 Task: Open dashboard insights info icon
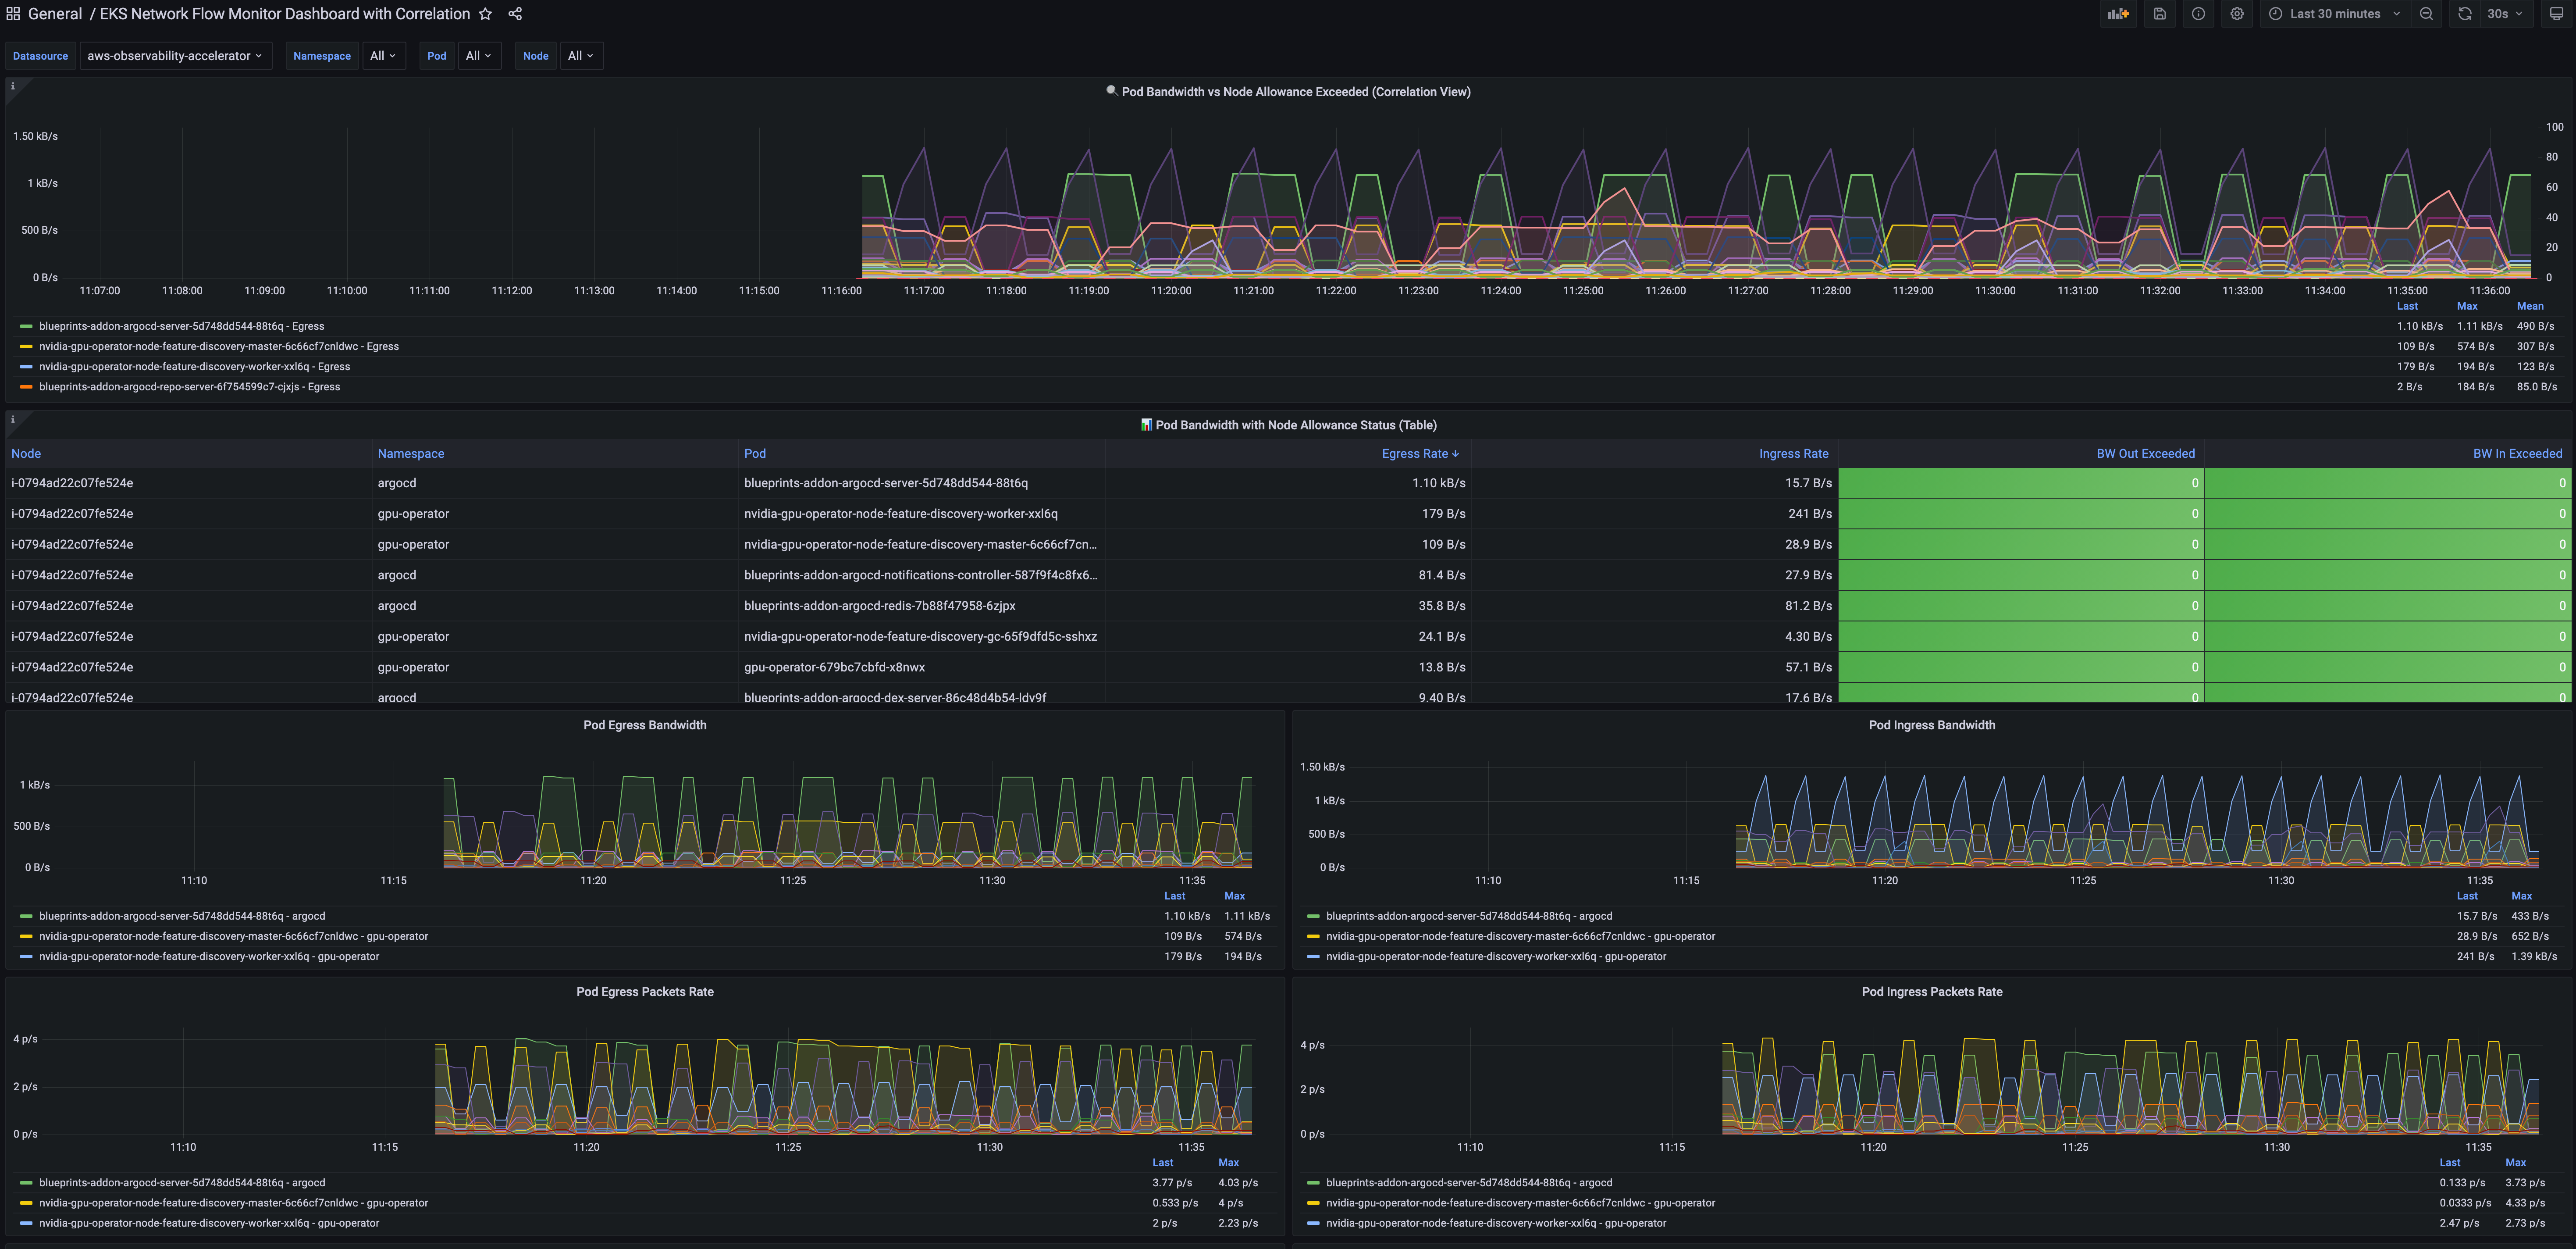point(2198,14)
